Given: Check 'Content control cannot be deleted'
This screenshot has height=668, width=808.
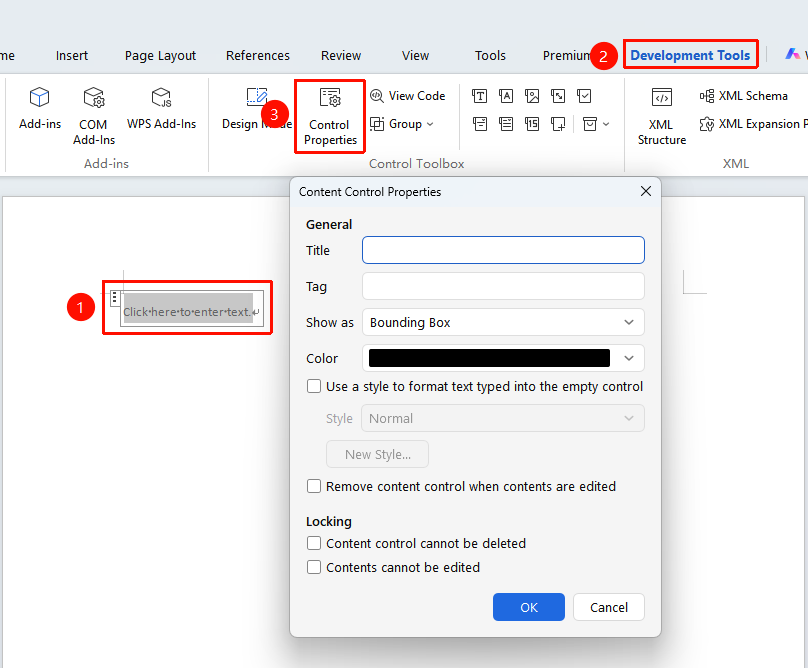Looking at the screenshot, I should (x=314, y=543).
